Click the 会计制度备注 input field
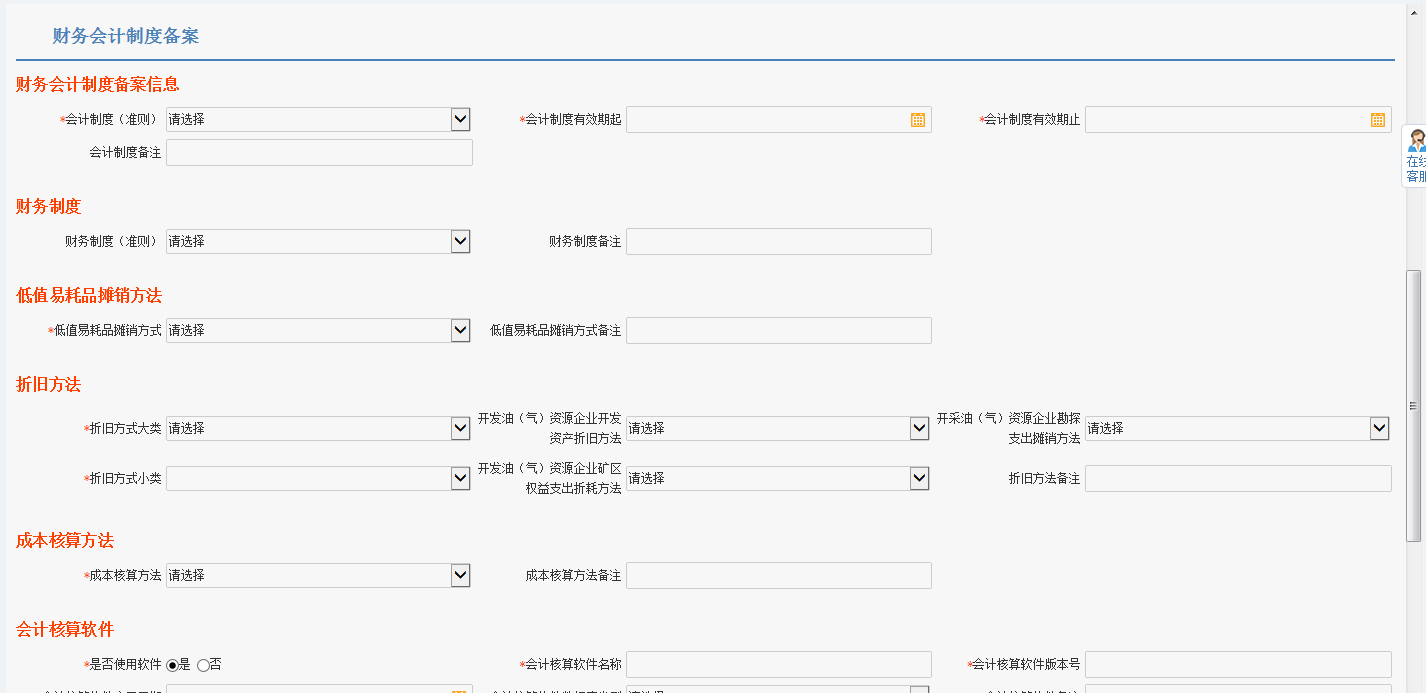The width and height of the screenshot is (1426, 693). click(319, 152)
